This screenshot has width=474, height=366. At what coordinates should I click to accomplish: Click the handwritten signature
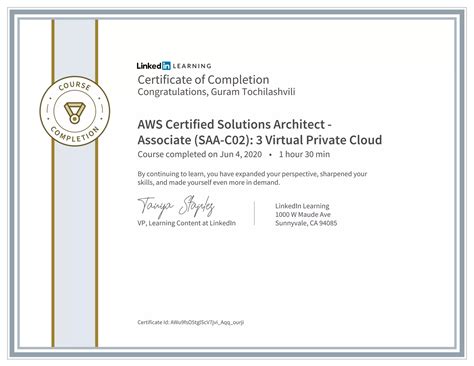(x=176, y=207)
